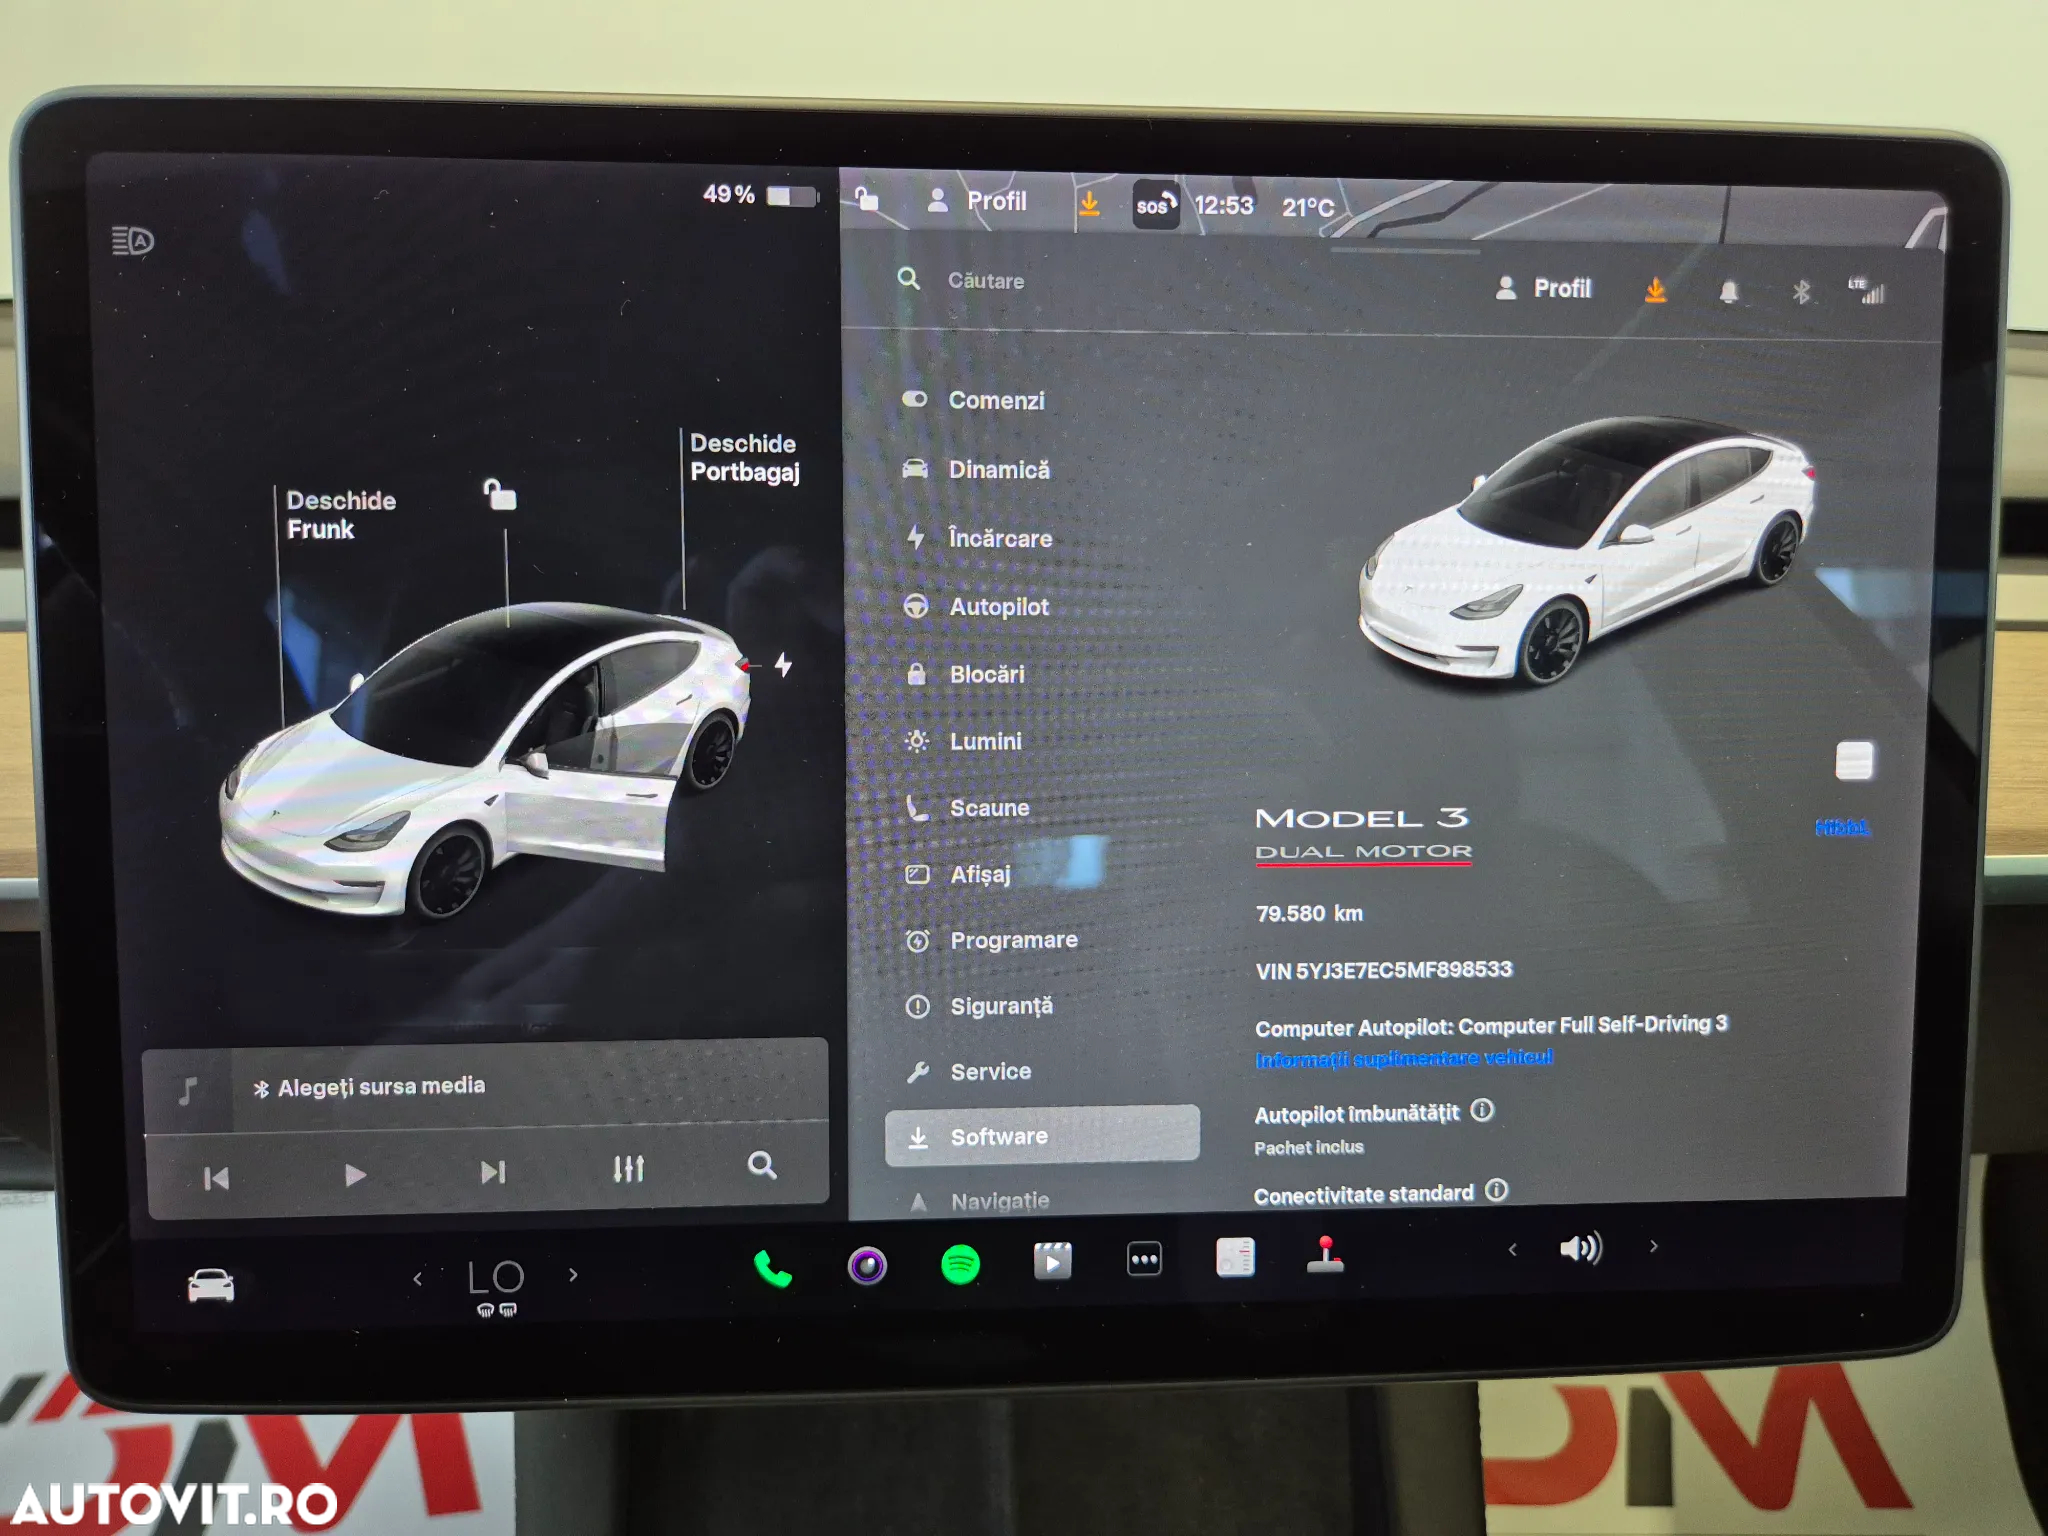Viewport: 2048px width, 1536px height.
Task: Tap the 49% battery indicator
Action: [x=760, y=195]
